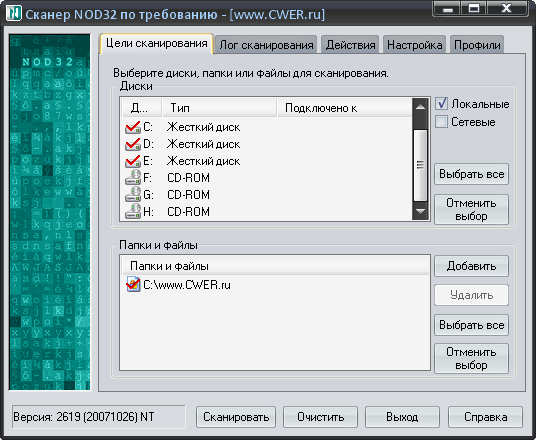The height and width of the screenshot is (440, 536).
Task: Select the C:\www.CWER.ru entry text
Action: point(187,285)
